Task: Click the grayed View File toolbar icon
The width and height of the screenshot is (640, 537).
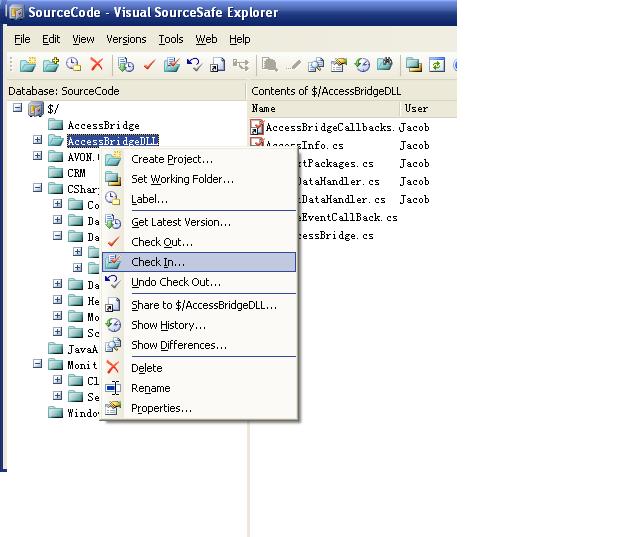Action: coord(270,64)
